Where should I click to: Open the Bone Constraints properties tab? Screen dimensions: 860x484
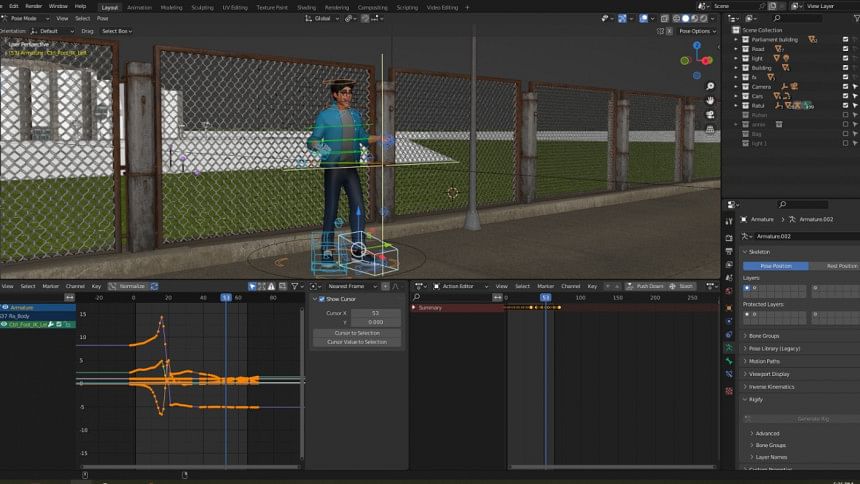[729, 372]
